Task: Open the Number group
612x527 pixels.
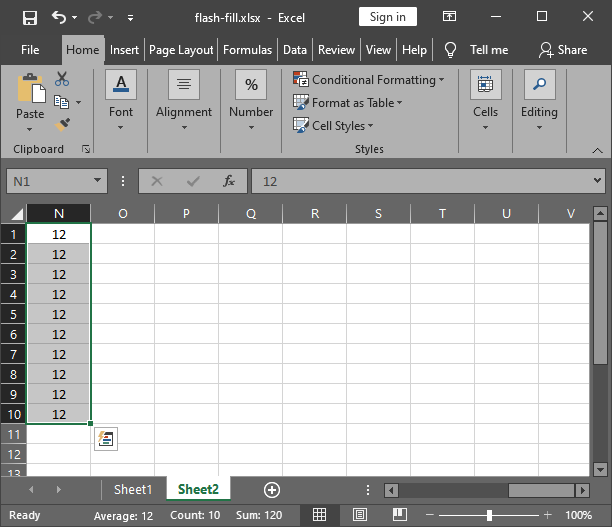Action: click(251, 101)
